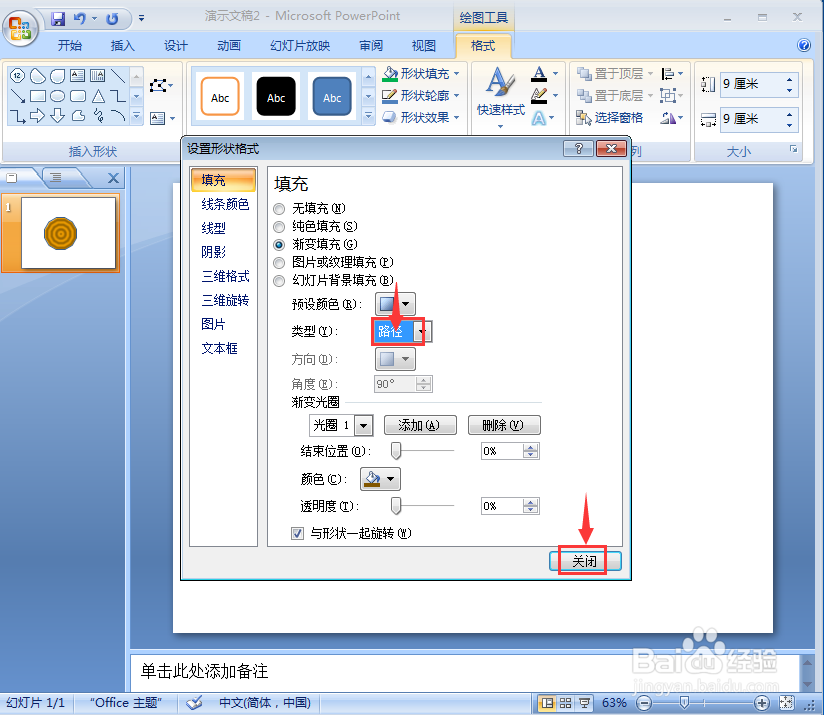Open Quick Styles (快速样式) for WordArt
Screen dimensions: 824x715
tap(500, 98)
